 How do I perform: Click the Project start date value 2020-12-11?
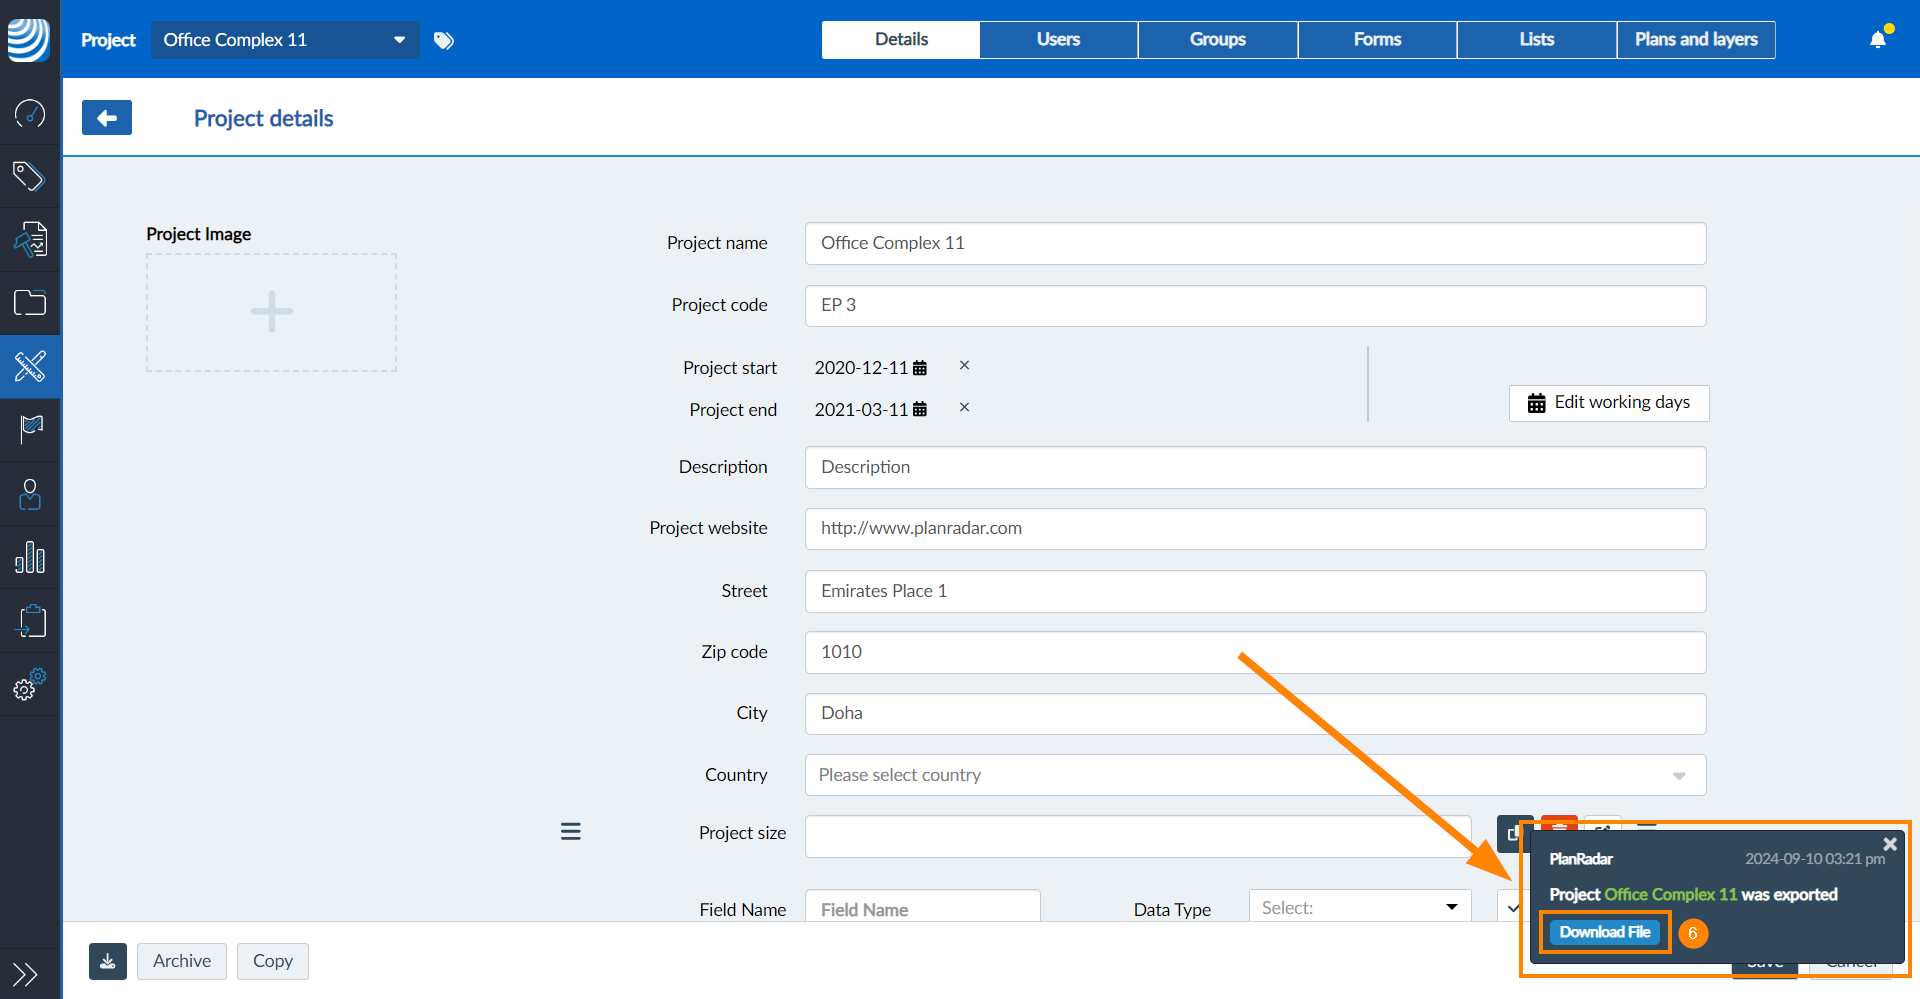tap(861, 368)
